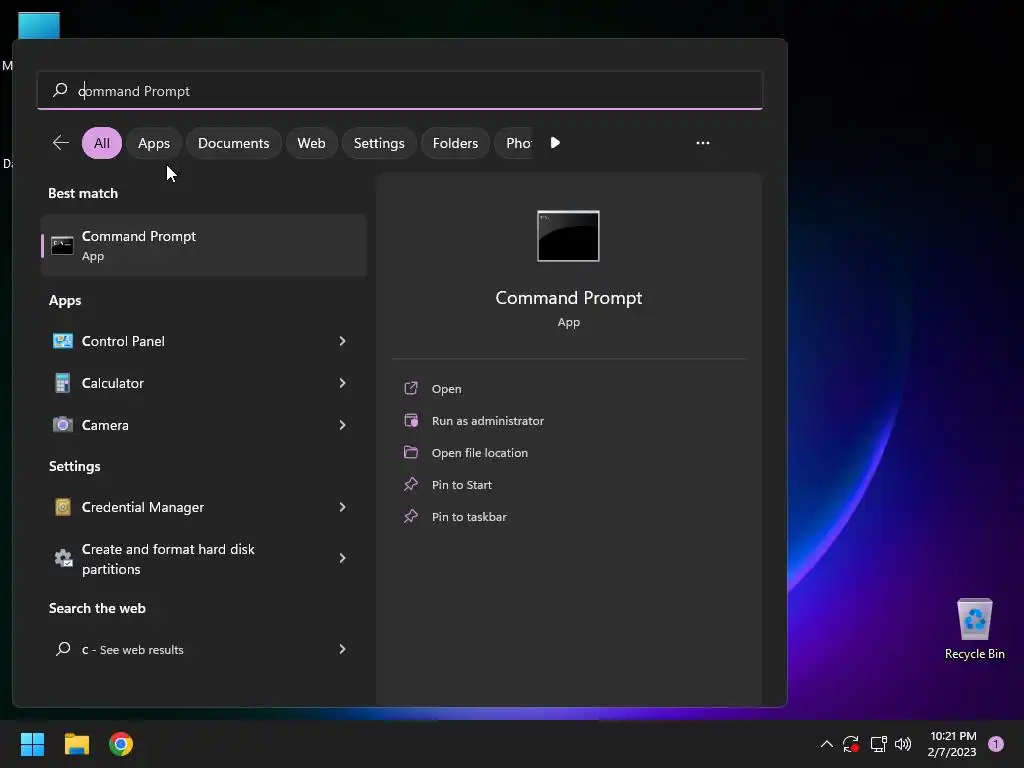Open more options ellipsis menu

(703, 143)
